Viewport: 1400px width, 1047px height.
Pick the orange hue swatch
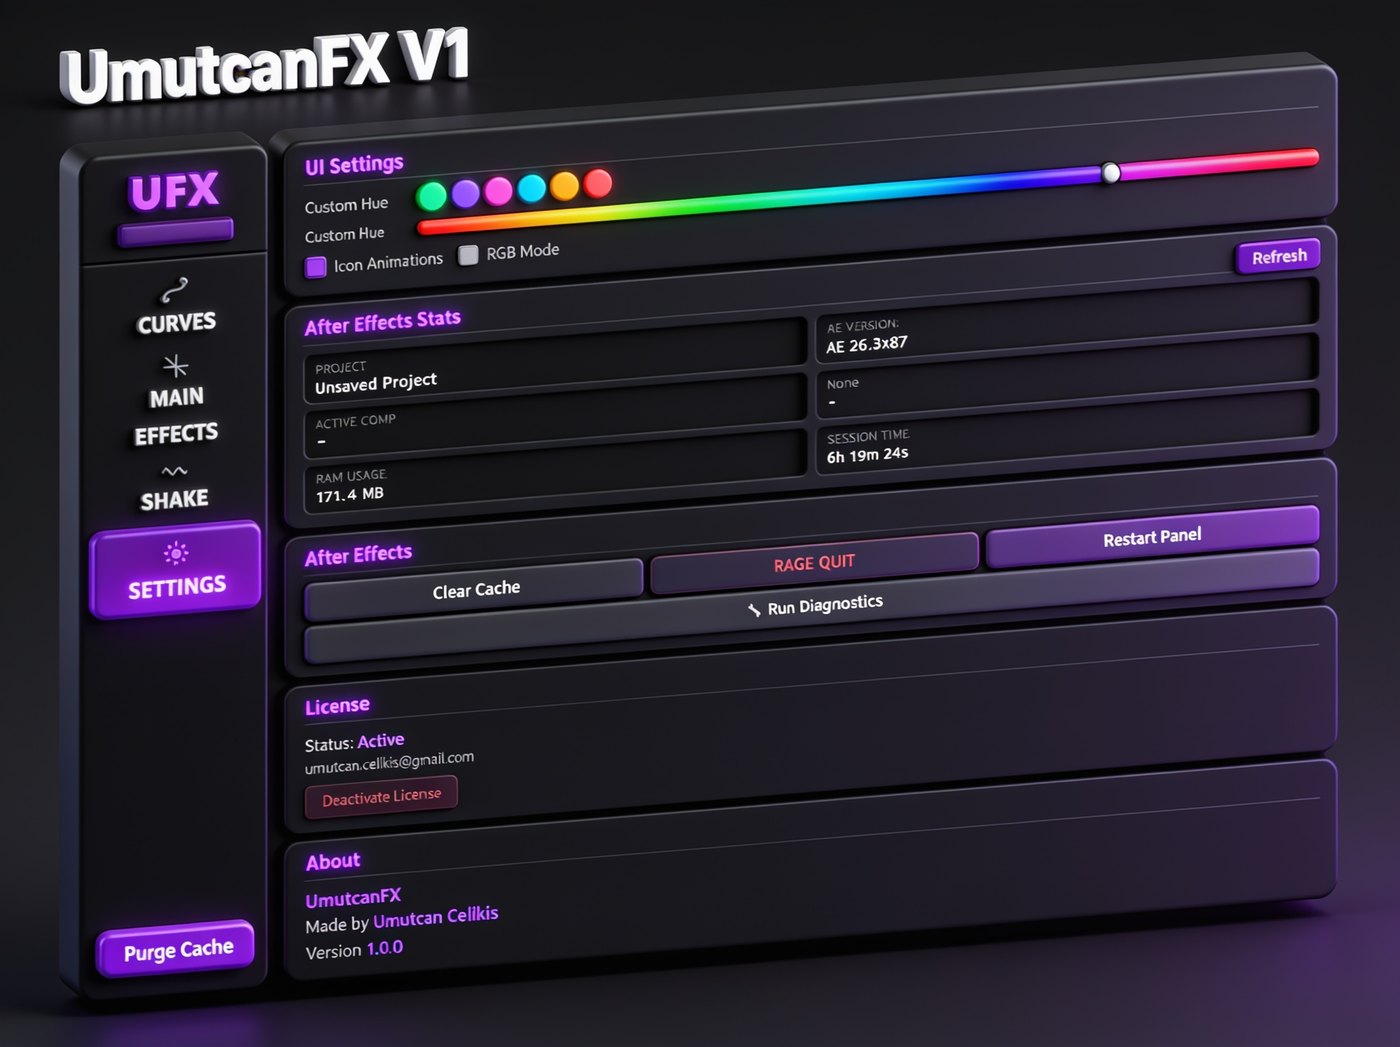565,186
